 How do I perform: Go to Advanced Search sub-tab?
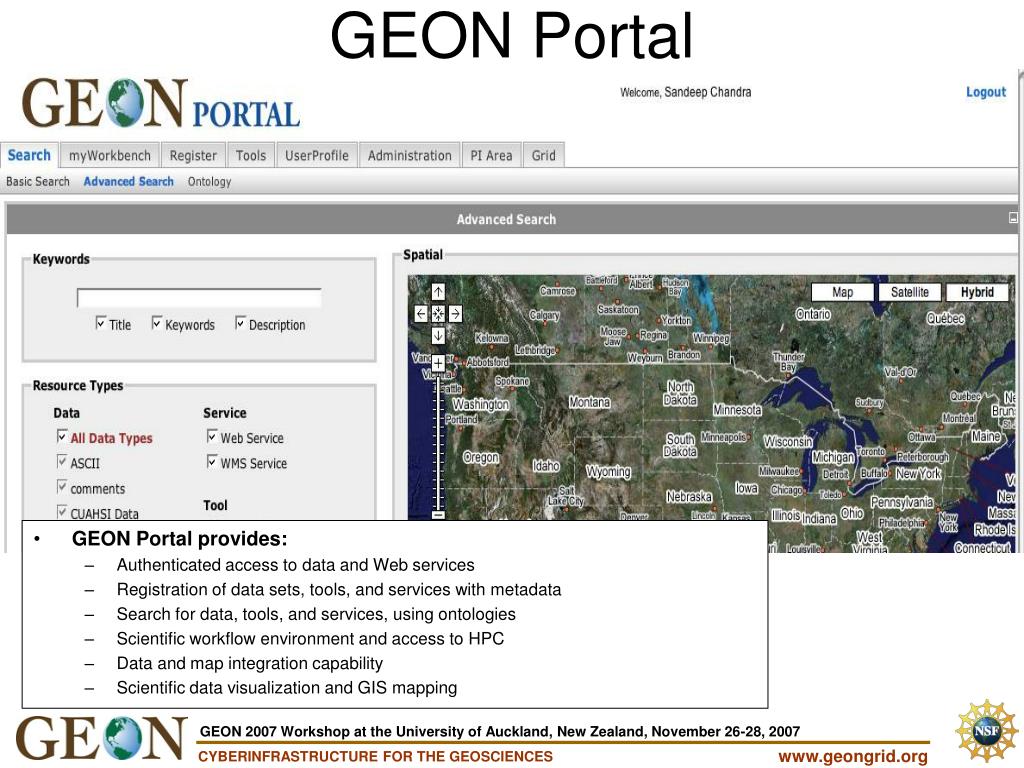pos(129,182)
